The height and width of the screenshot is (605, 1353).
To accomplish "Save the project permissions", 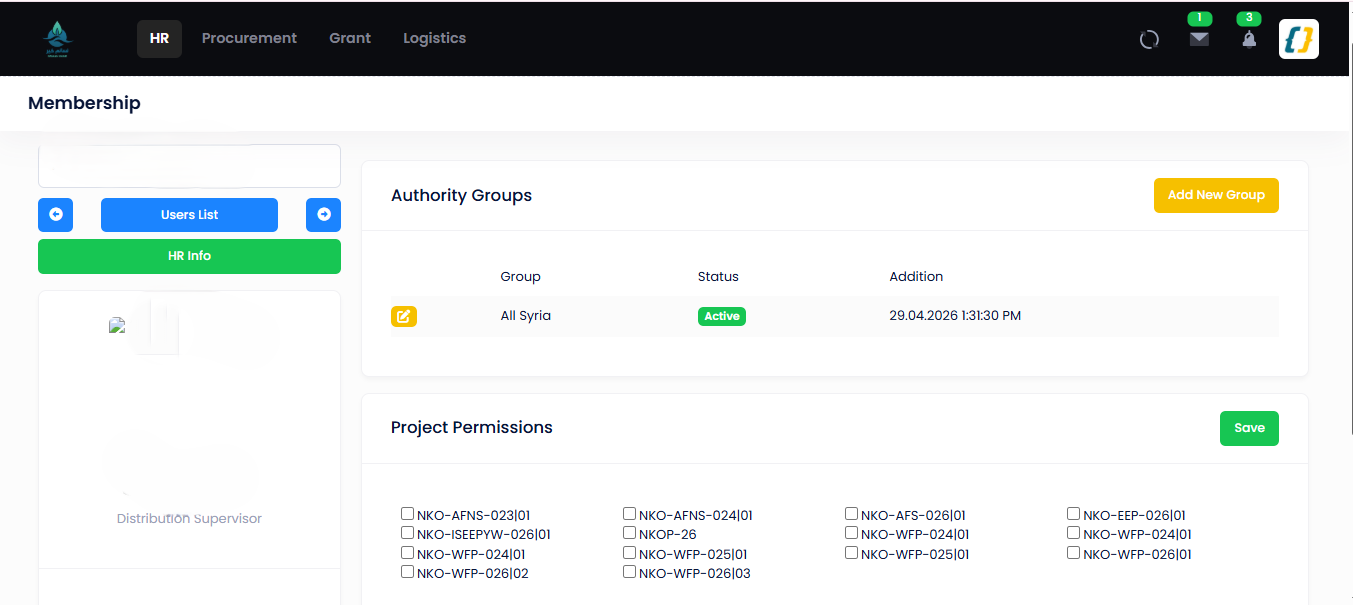I will (1249, 428).
